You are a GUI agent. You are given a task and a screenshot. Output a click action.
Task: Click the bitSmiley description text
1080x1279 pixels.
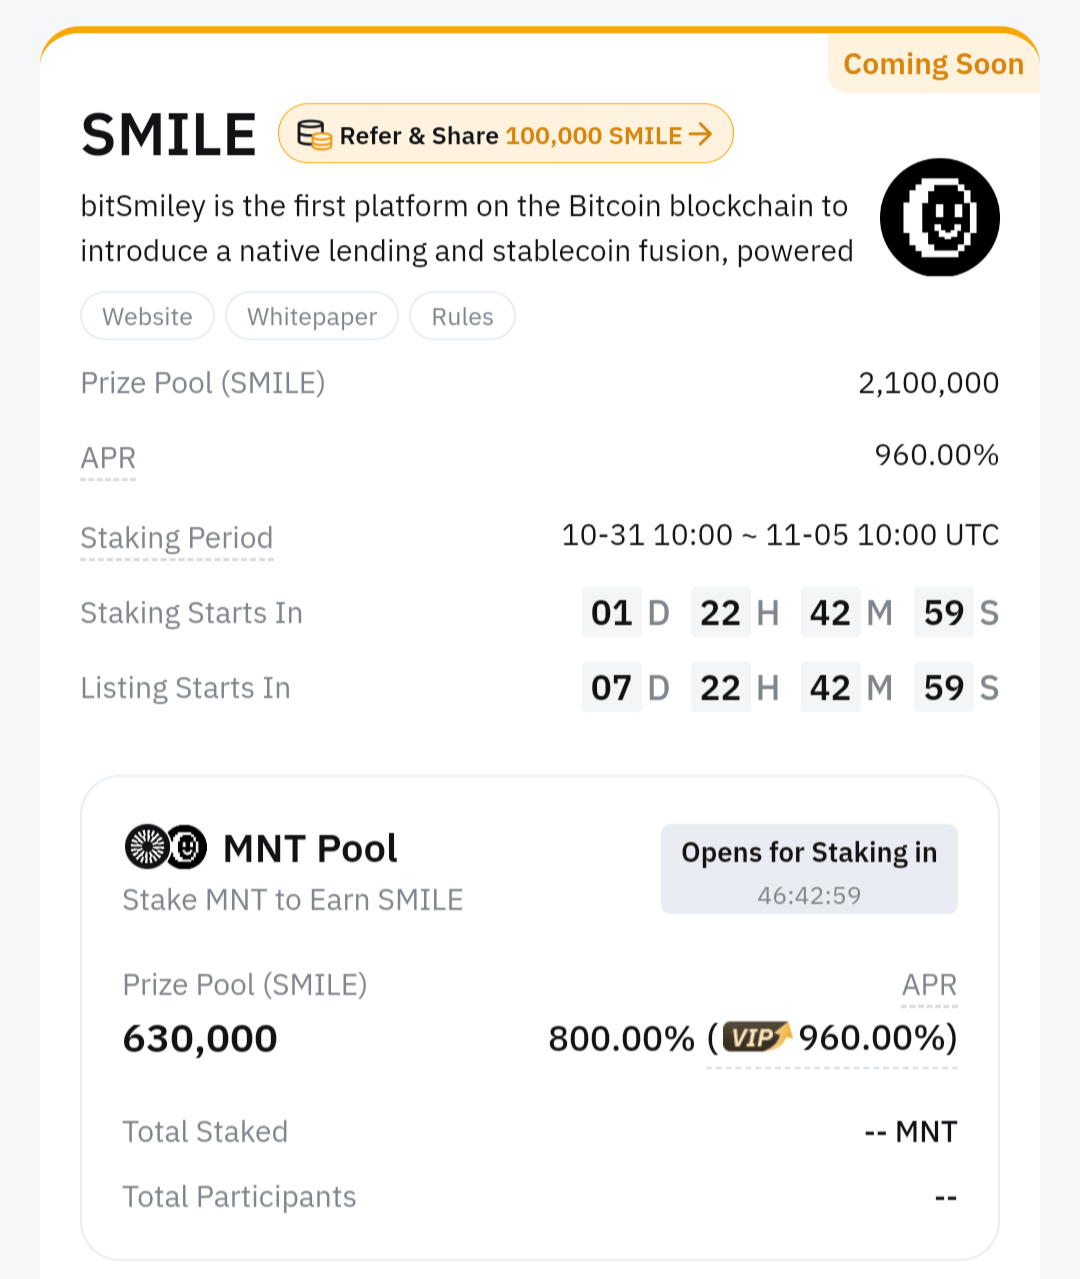click(466, 228)
